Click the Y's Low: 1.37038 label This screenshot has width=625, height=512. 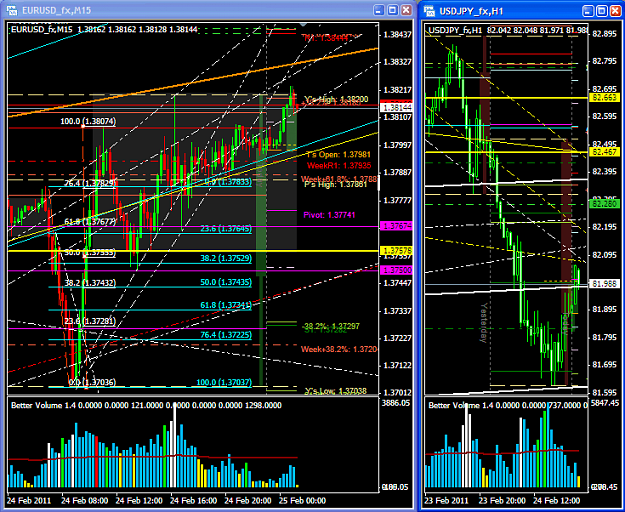[336, 391]
